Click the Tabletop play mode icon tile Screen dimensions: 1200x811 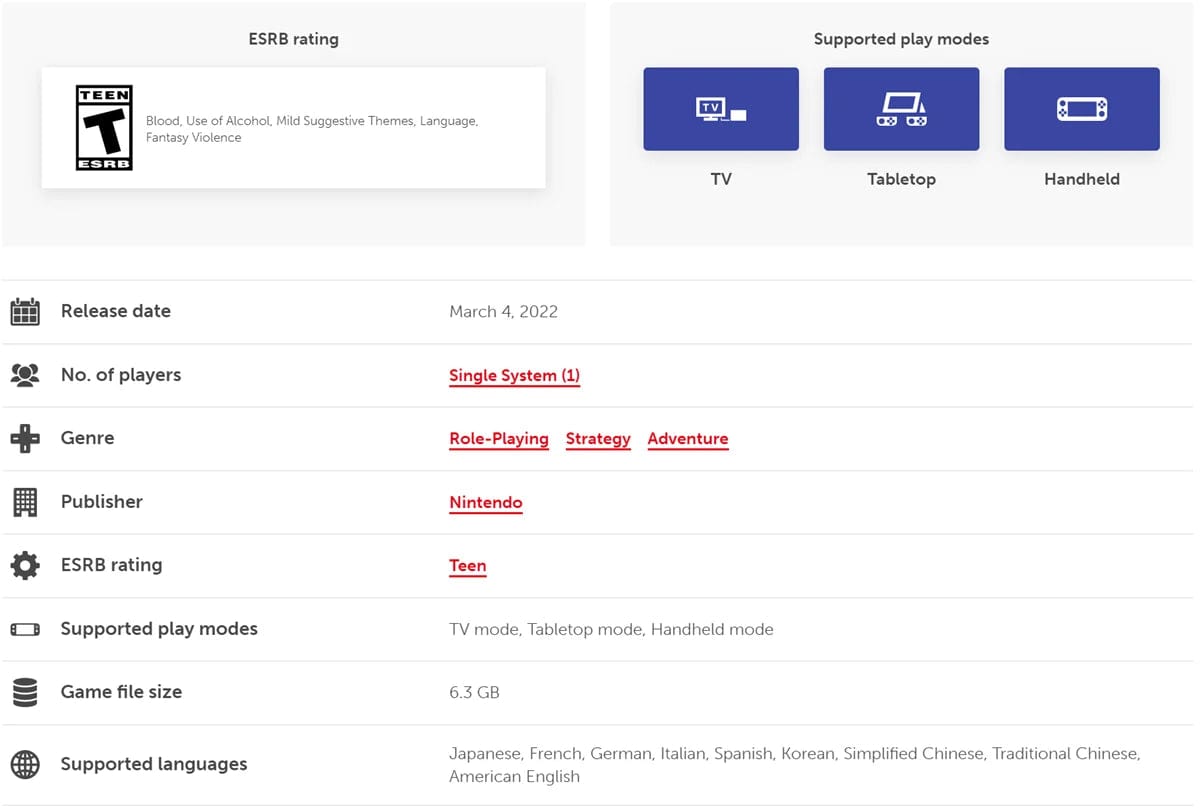tap(901, 109)
